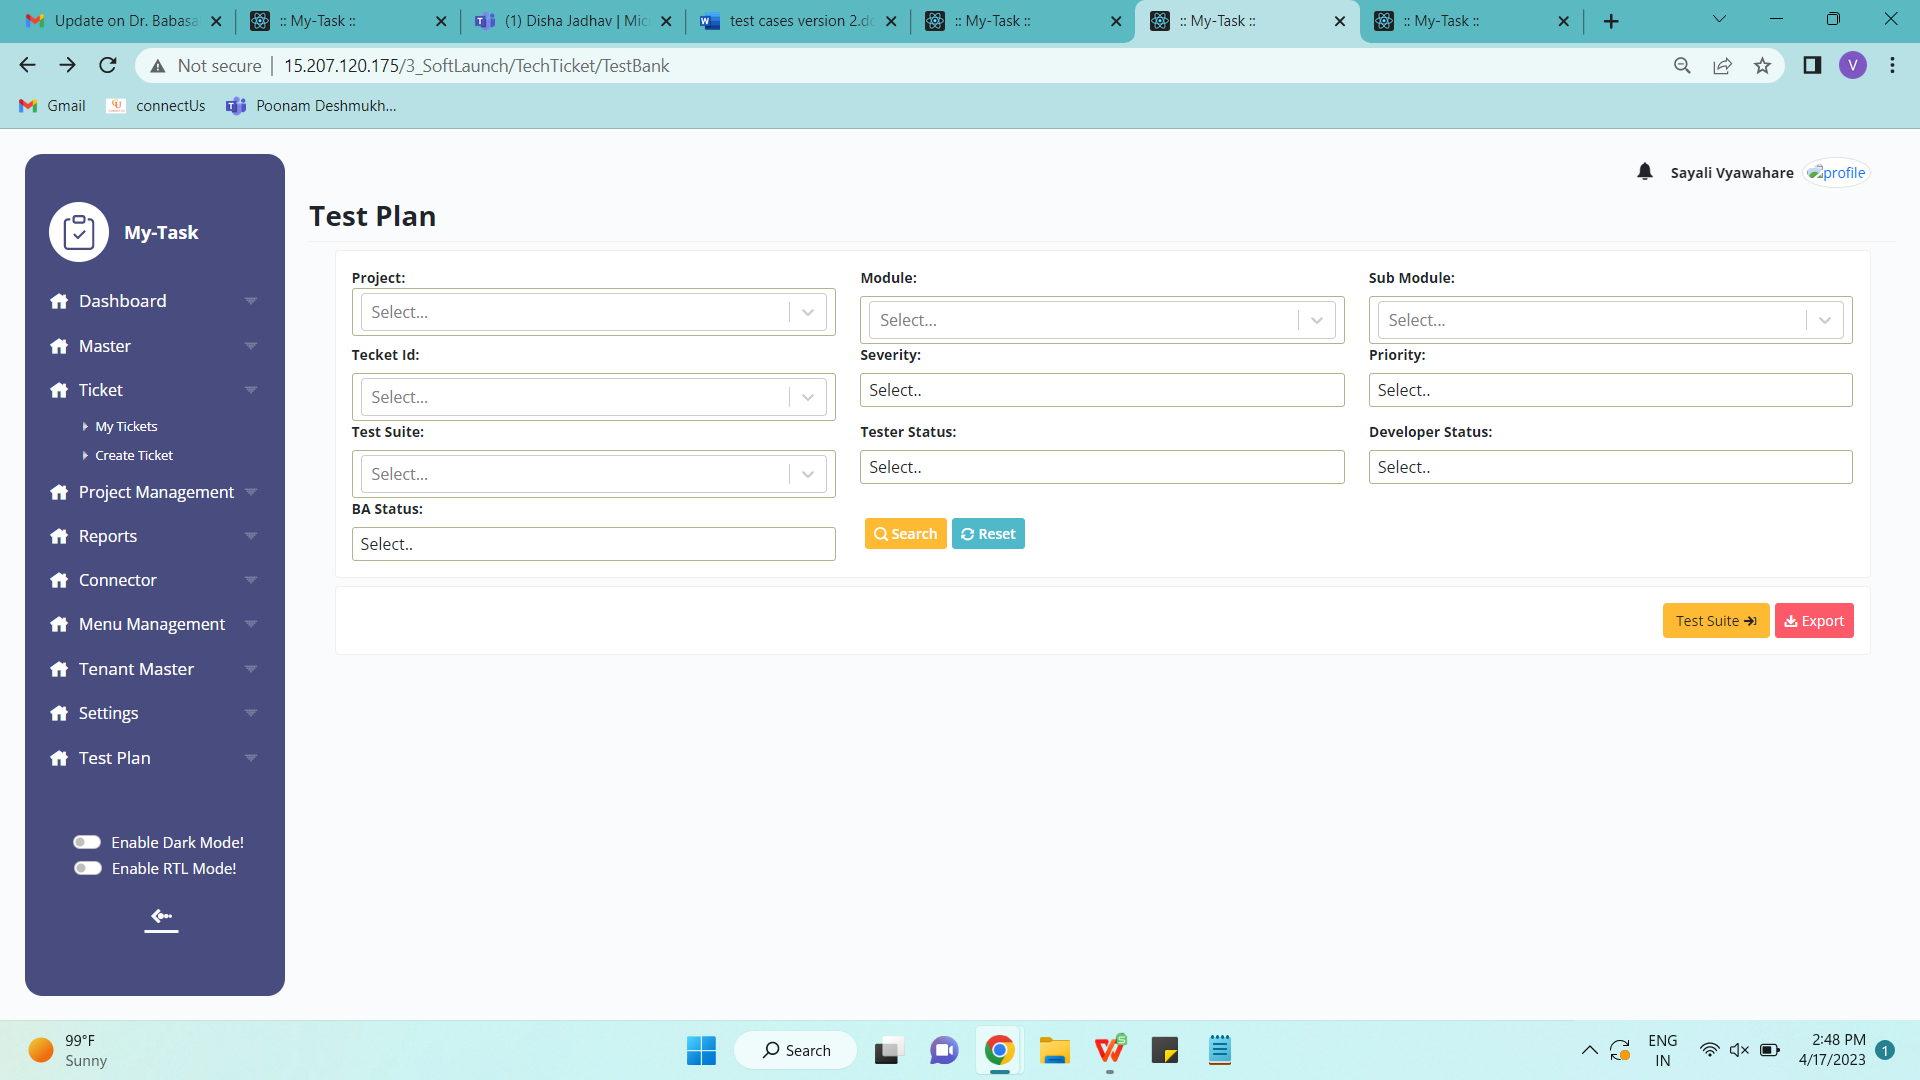
Task: Bookmark this page with the star icon
Action: click(x=1762, y=66)
